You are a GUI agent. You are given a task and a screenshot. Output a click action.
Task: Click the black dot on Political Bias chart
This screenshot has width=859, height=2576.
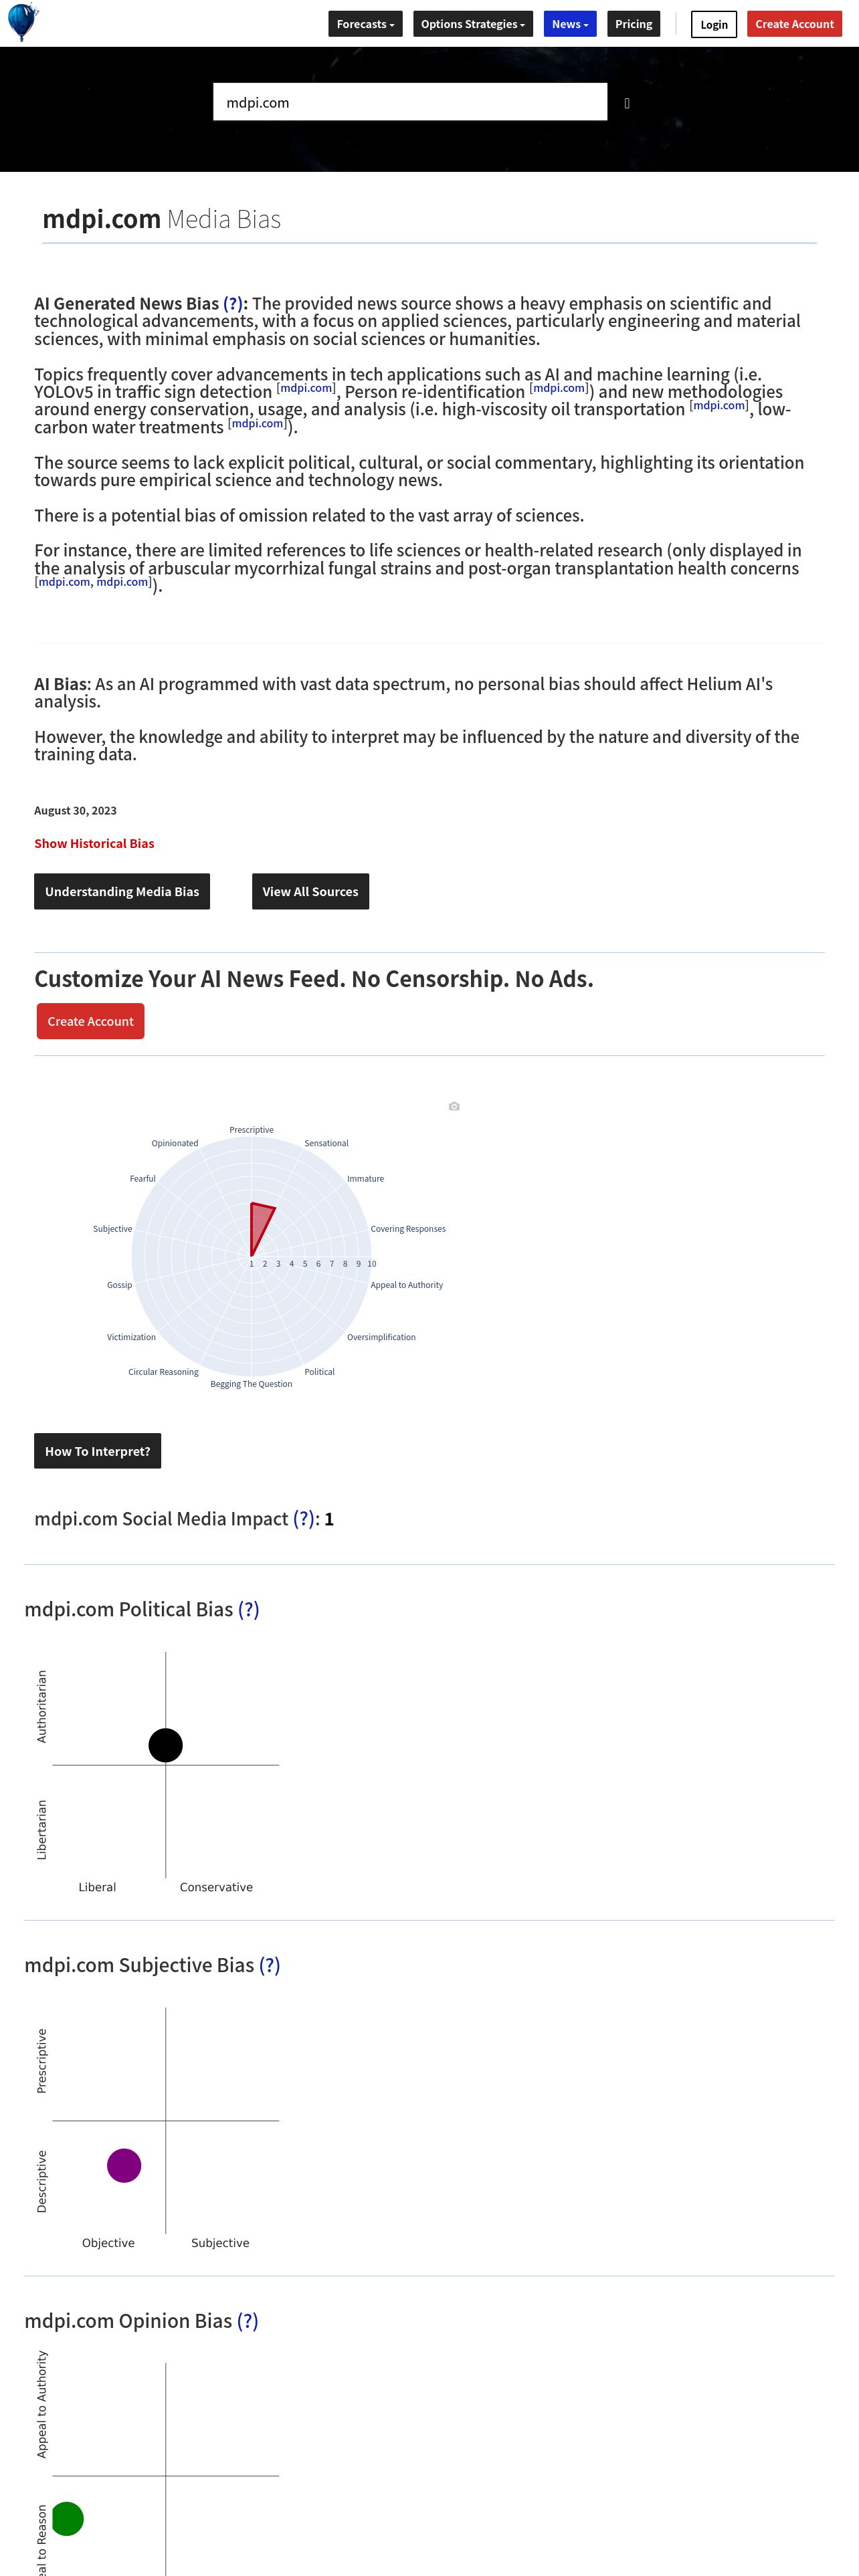tap(166, 1745)
